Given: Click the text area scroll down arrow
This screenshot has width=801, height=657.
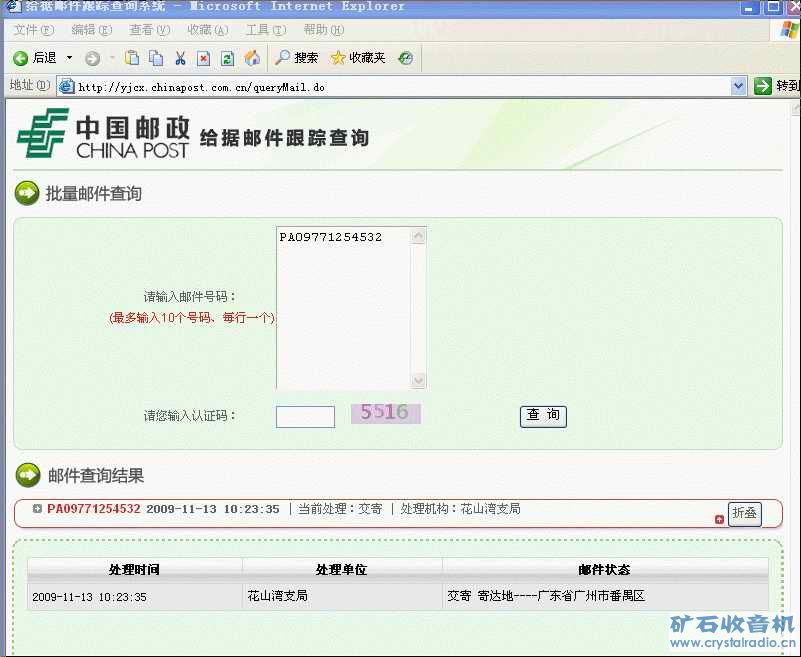Looking at the screenshot, I should (x=418, y=381).
